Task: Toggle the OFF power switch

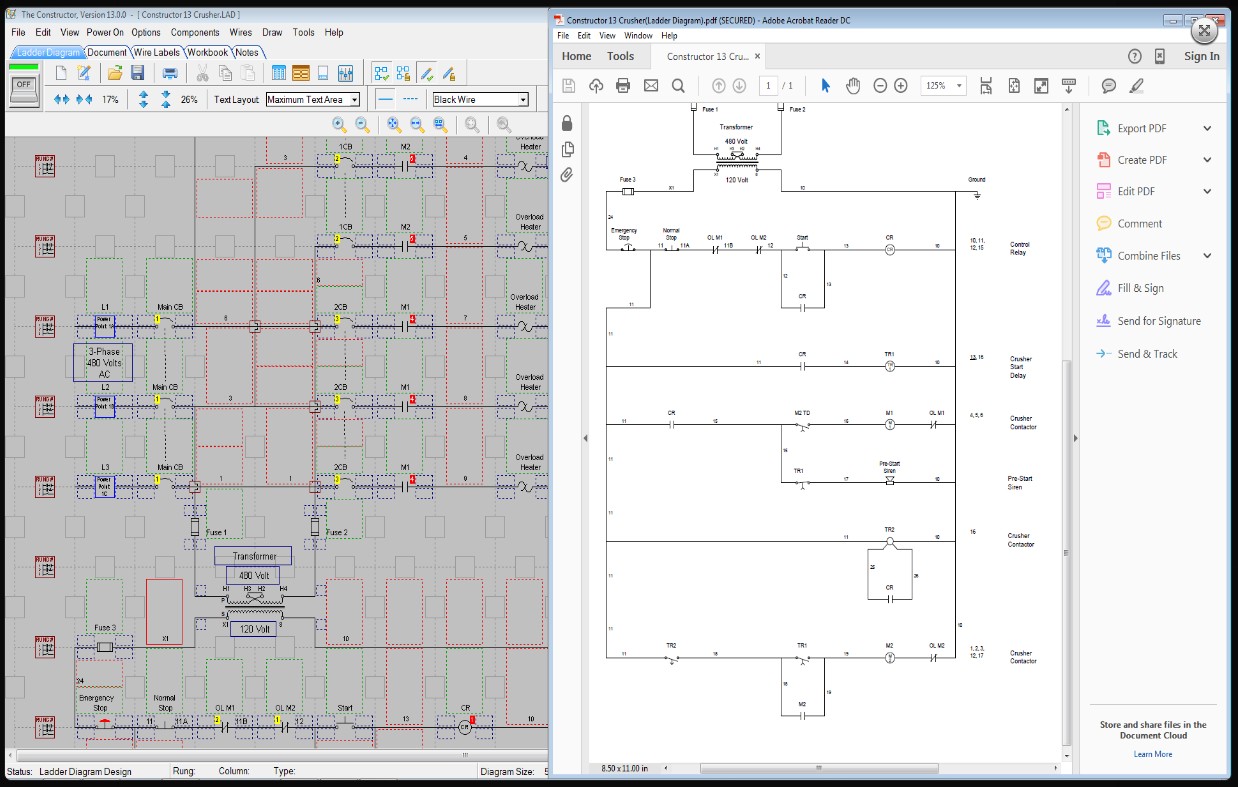Action: click(24, 91)
